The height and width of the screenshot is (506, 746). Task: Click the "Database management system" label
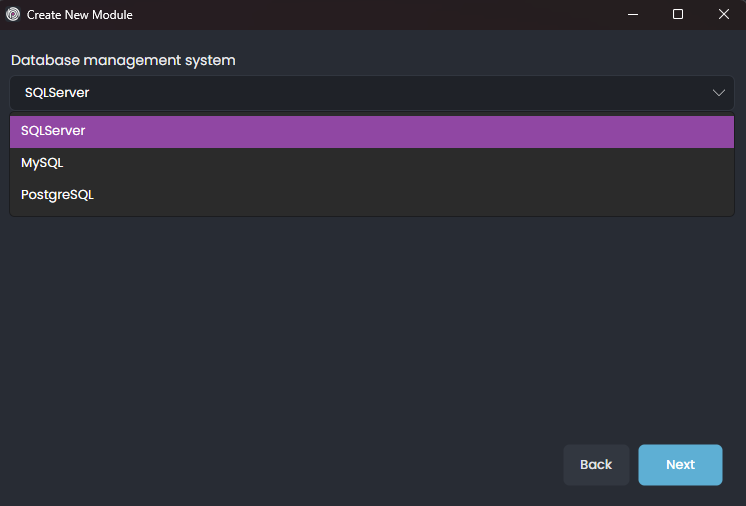click(x=123, y=60)
